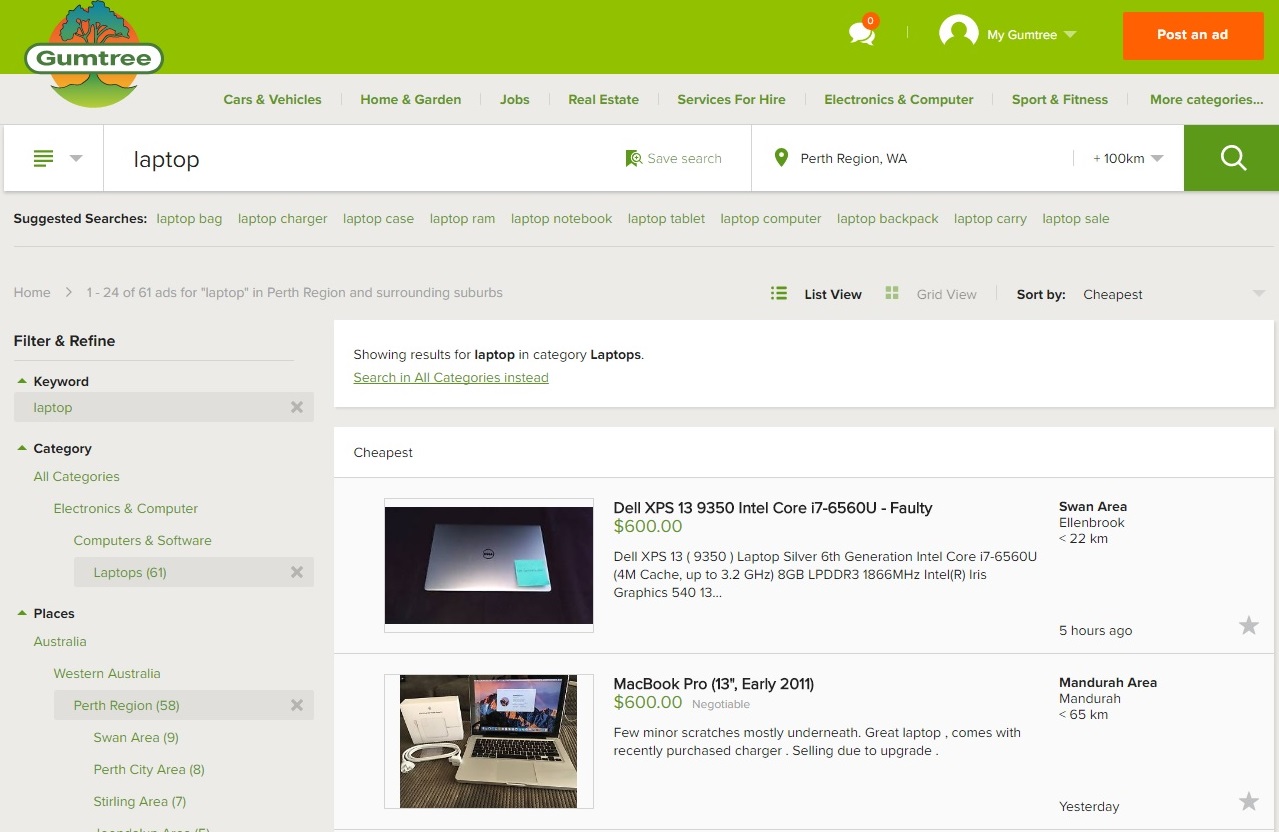Click the Grid View label
The height and width of the screenshot is (832, 1279).
pyautogui.click(x=947, y=294)
